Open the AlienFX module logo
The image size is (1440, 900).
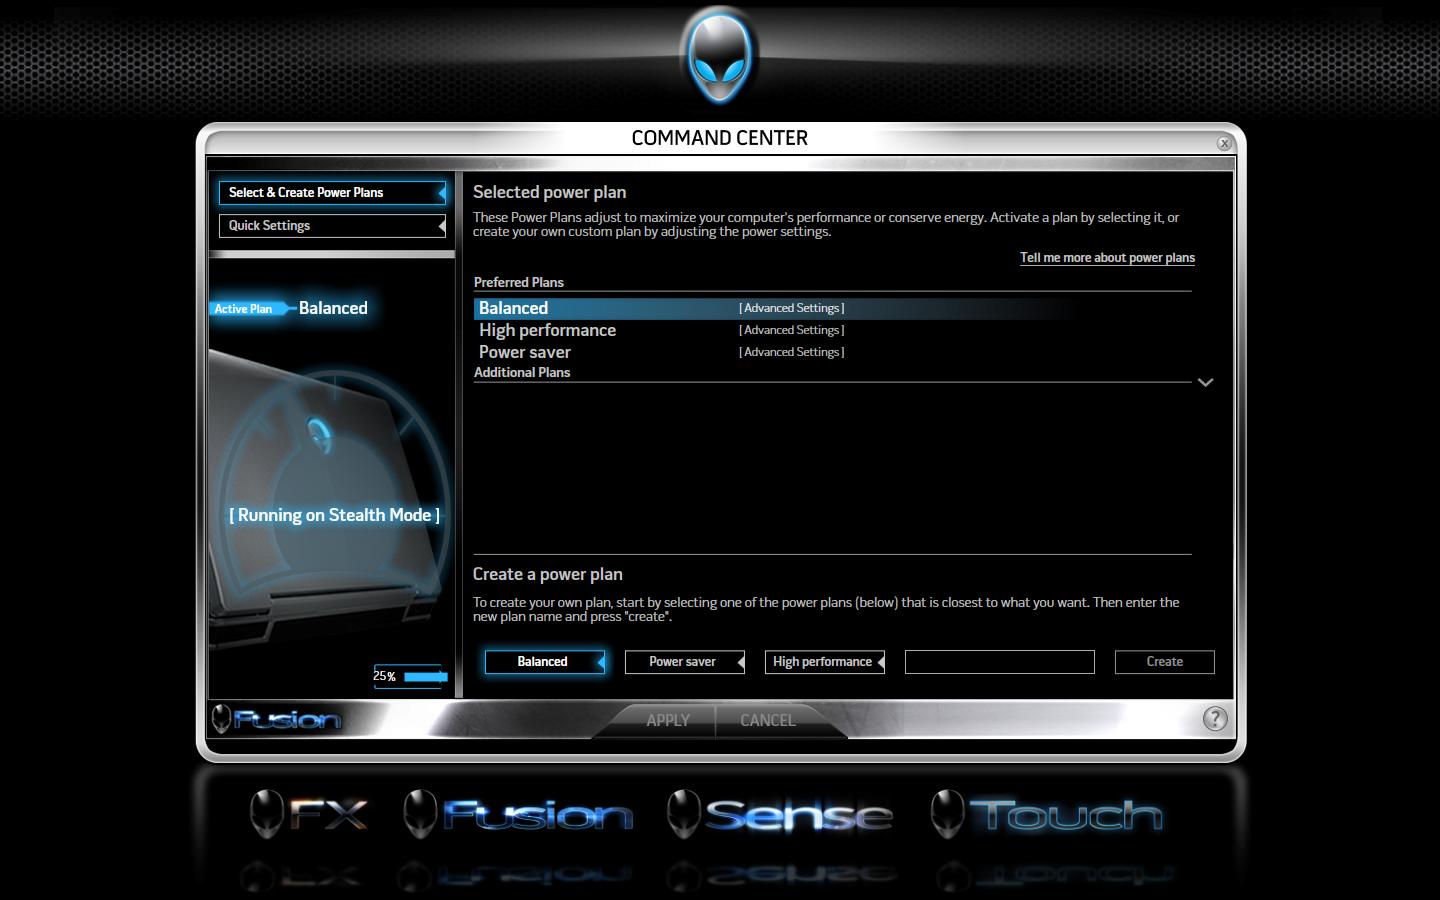(309, 814)
